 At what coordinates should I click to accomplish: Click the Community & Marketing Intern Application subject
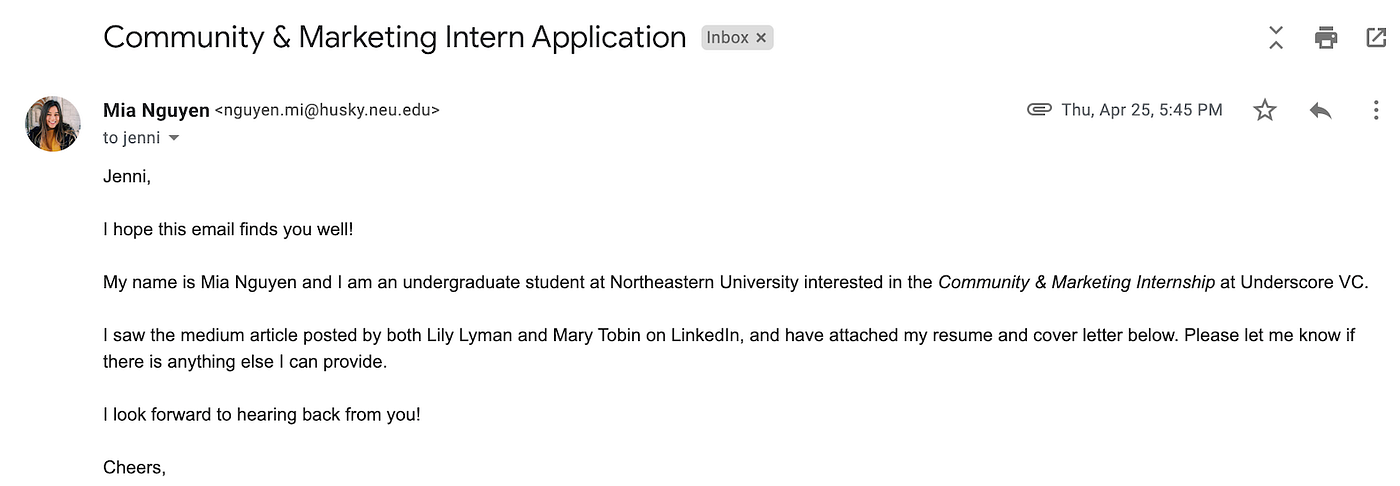click(395, 38)
